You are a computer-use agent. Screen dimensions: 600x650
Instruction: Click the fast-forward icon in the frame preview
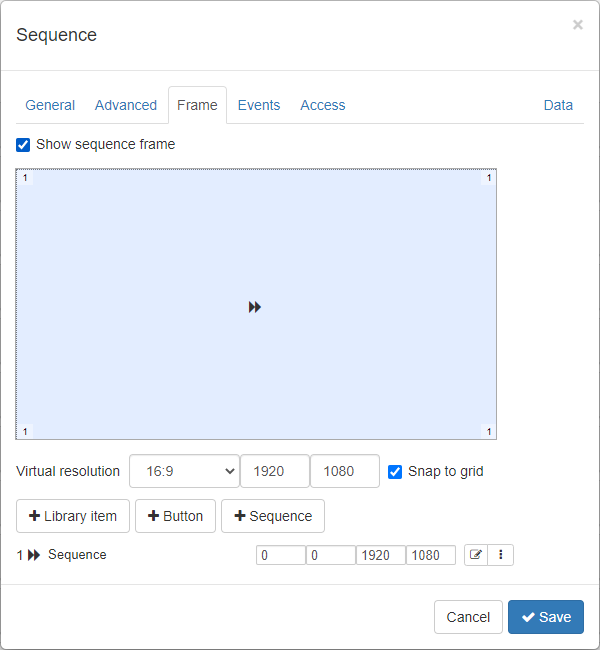point(255,307)
